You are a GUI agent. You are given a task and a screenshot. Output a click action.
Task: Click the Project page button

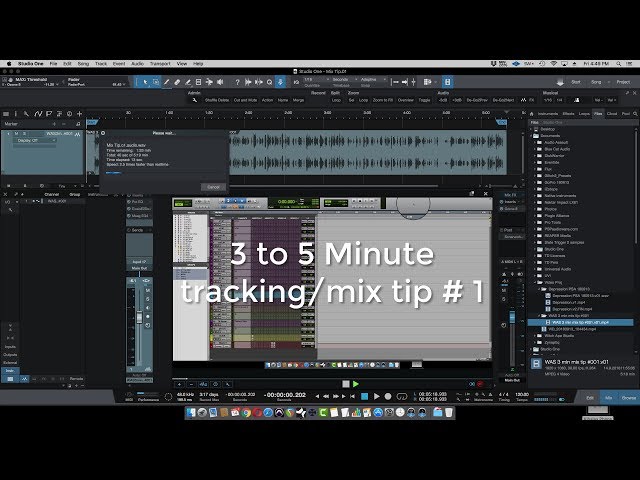(623, 82)
